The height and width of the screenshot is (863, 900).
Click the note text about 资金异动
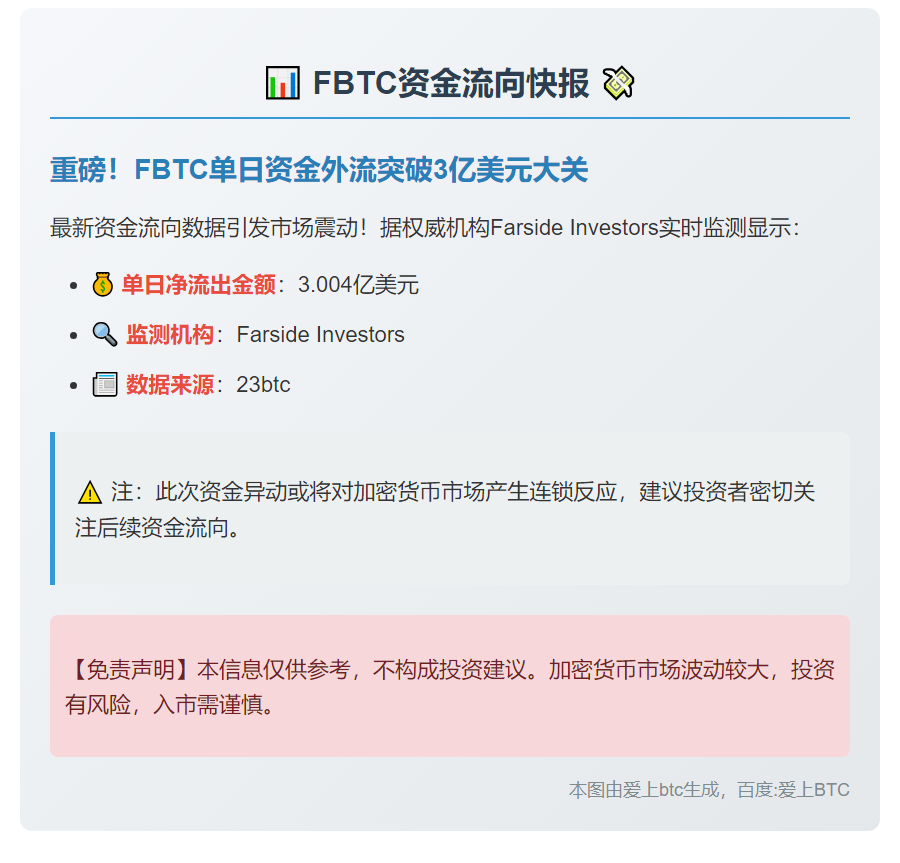coord(450,509)
